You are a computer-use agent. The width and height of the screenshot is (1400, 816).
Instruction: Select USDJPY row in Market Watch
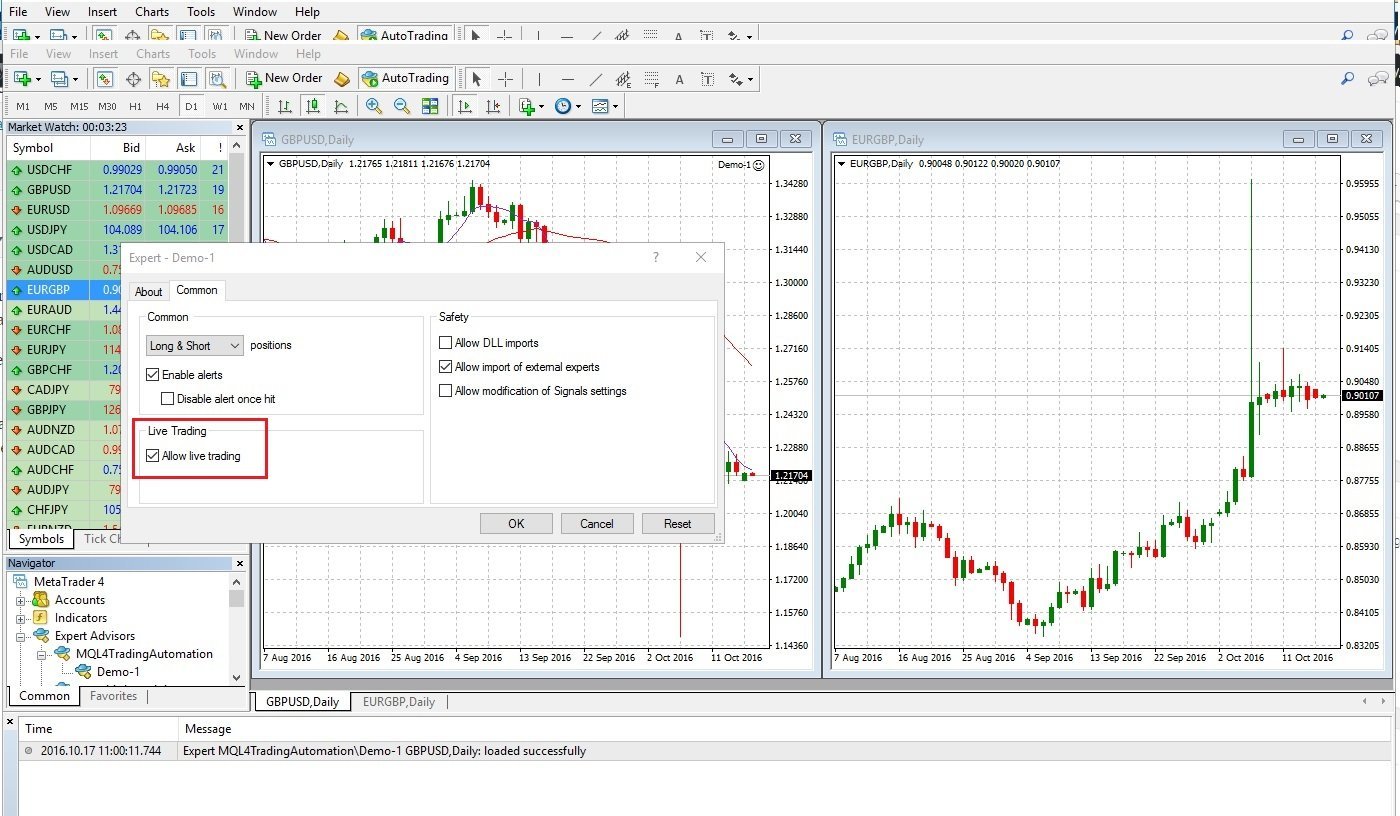[x=117, y=229]
